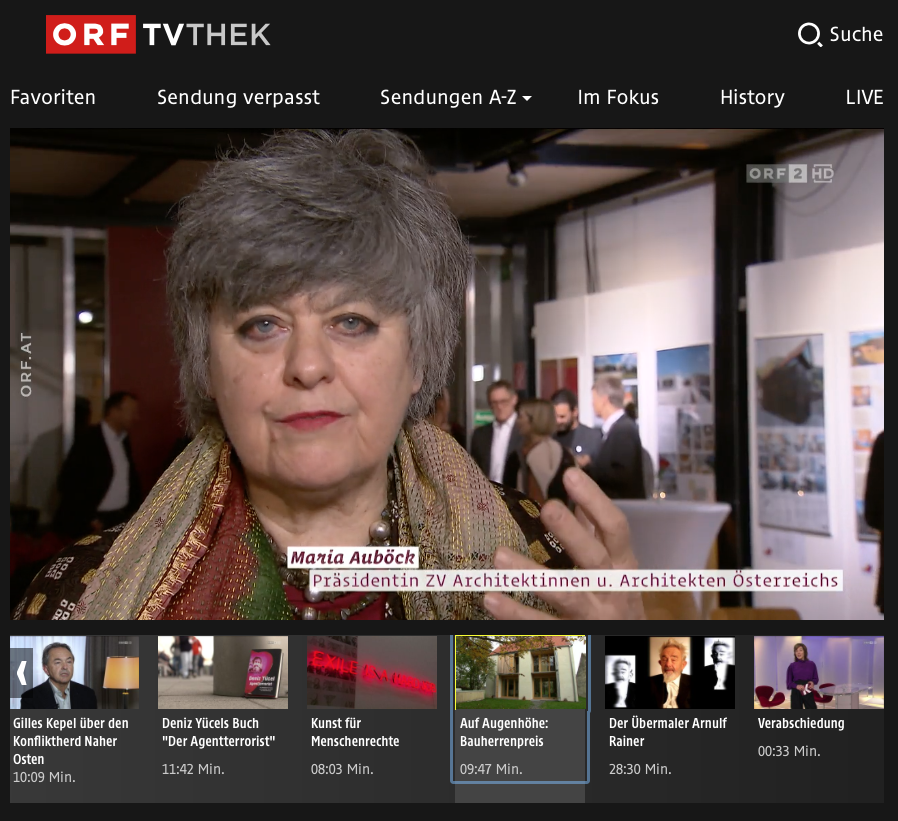Open the Favoriten menu item
Screen dimensions: 898x821
coord(53,97)
